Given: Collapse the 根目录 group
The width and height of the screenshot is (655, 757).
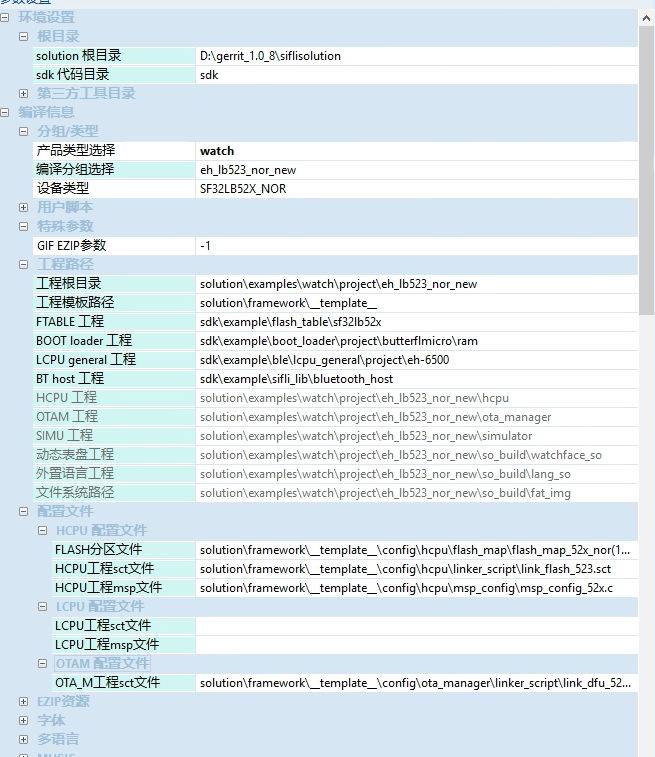Looking at the screenshot, I should pos(23,36).
